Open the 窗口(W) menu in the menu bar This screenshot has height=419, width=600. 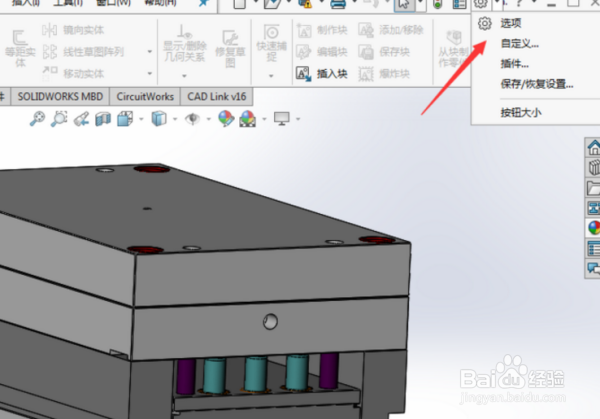pos(113,3)
